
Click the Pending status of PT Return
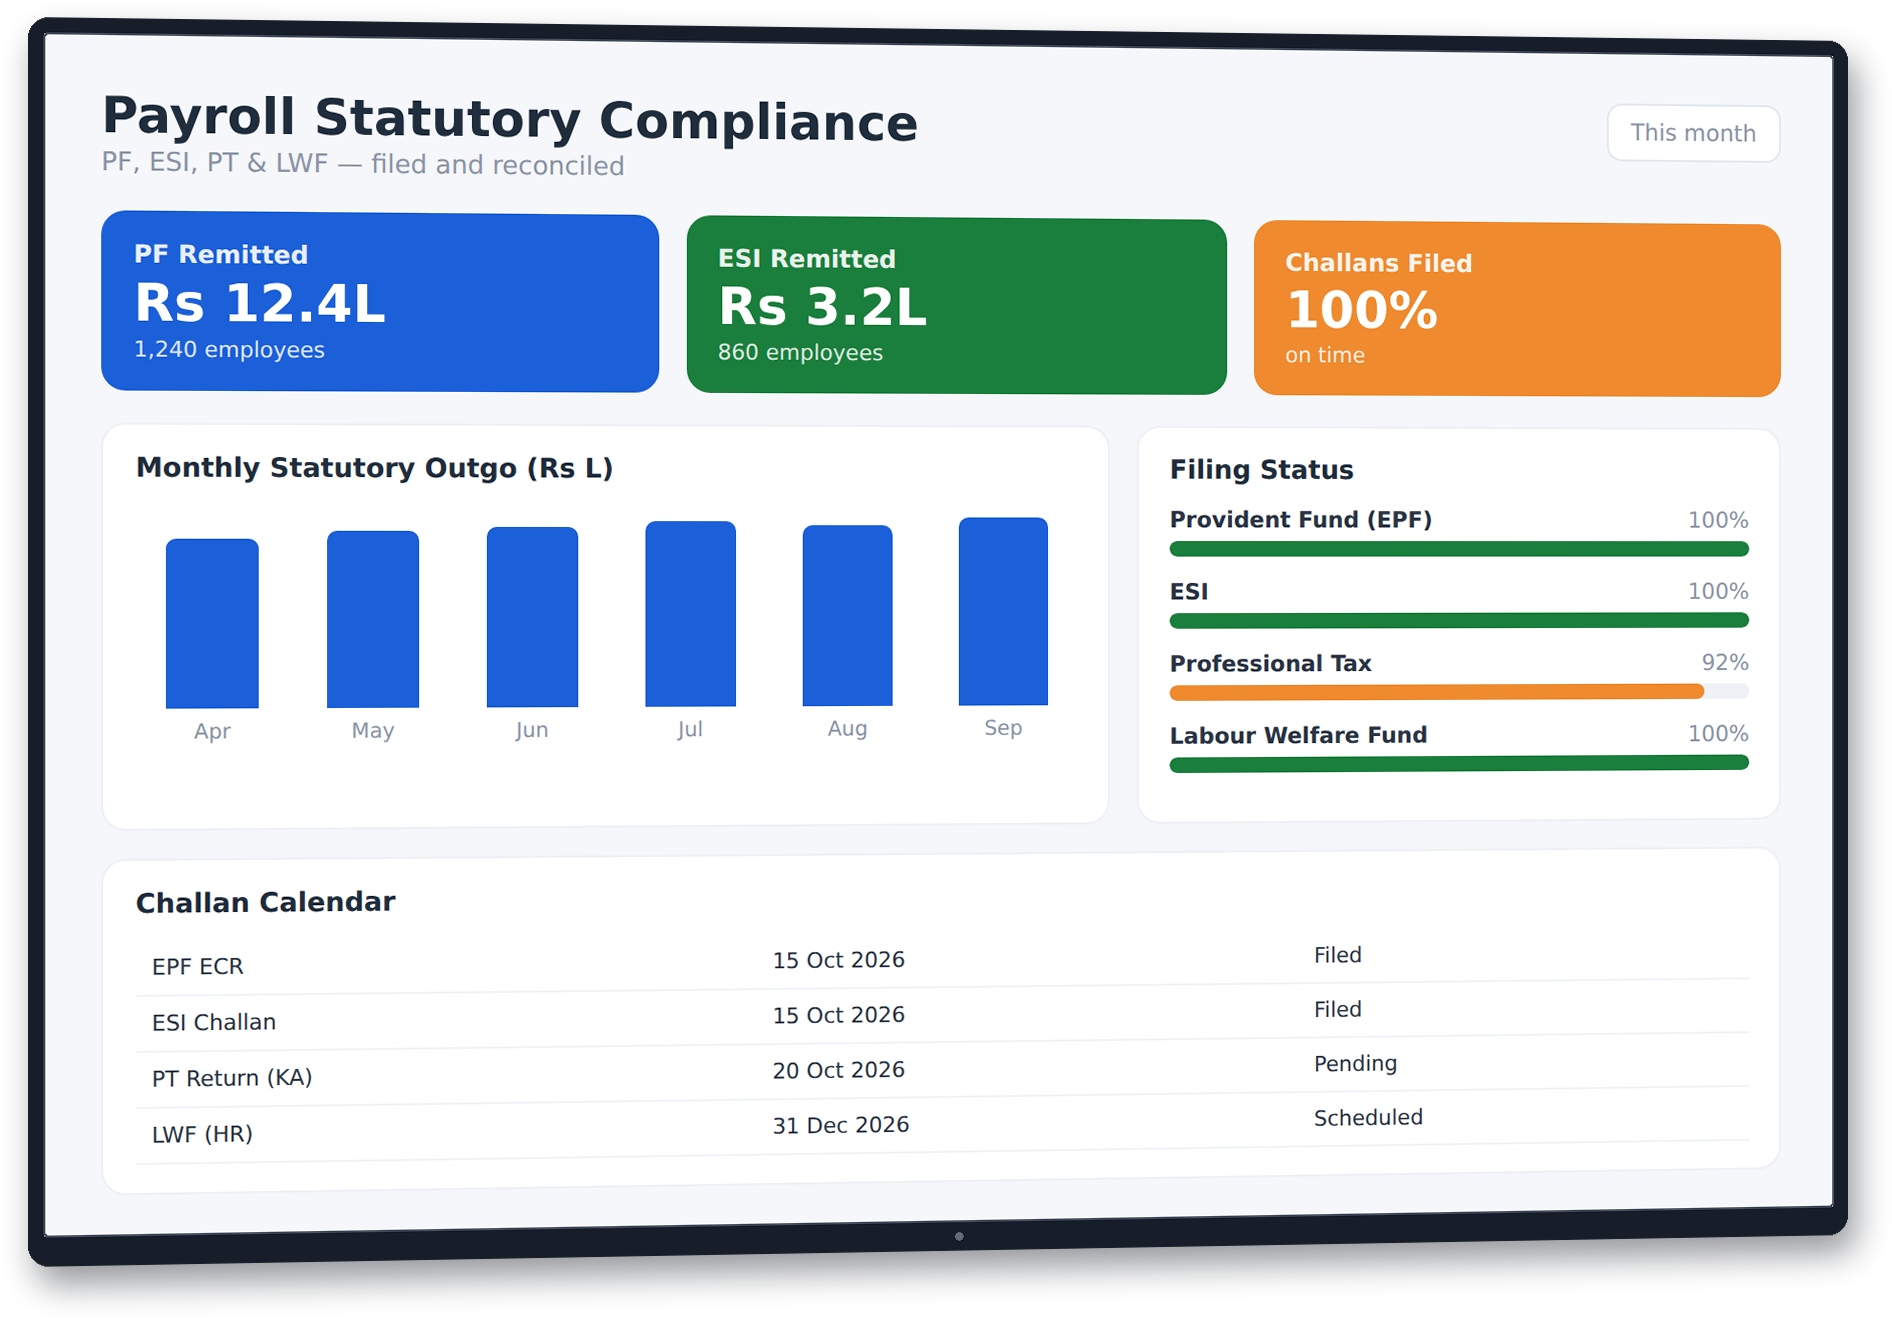(x=1355, y=1064)
